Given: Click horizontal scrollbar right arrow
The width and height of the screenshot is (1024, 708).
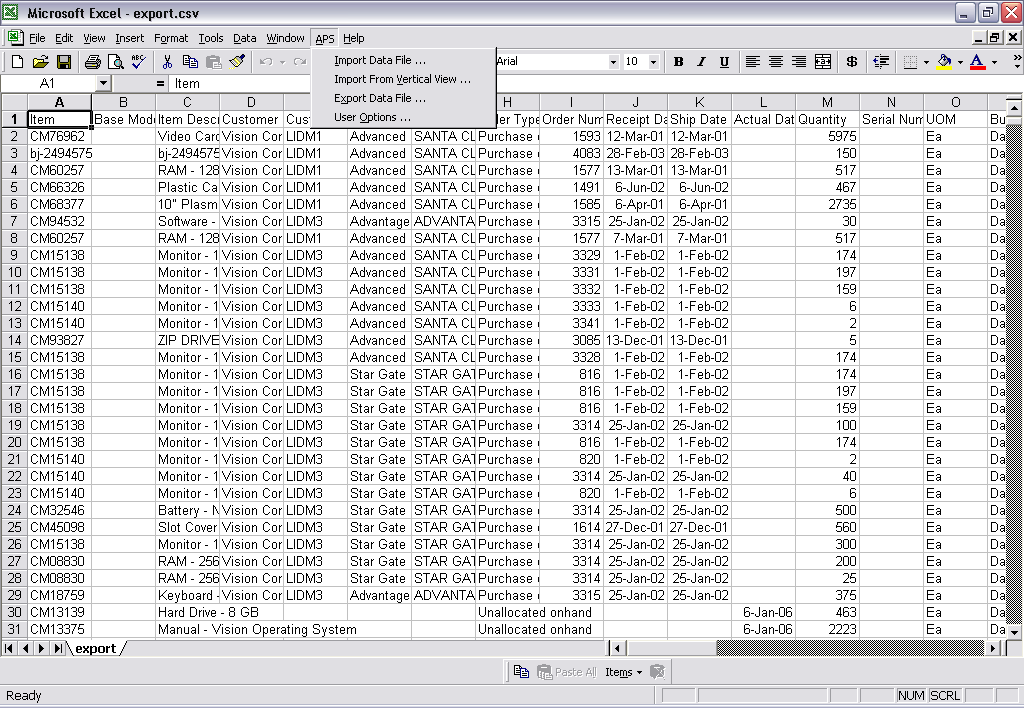Looking at the screenshot, I should 993,648.
